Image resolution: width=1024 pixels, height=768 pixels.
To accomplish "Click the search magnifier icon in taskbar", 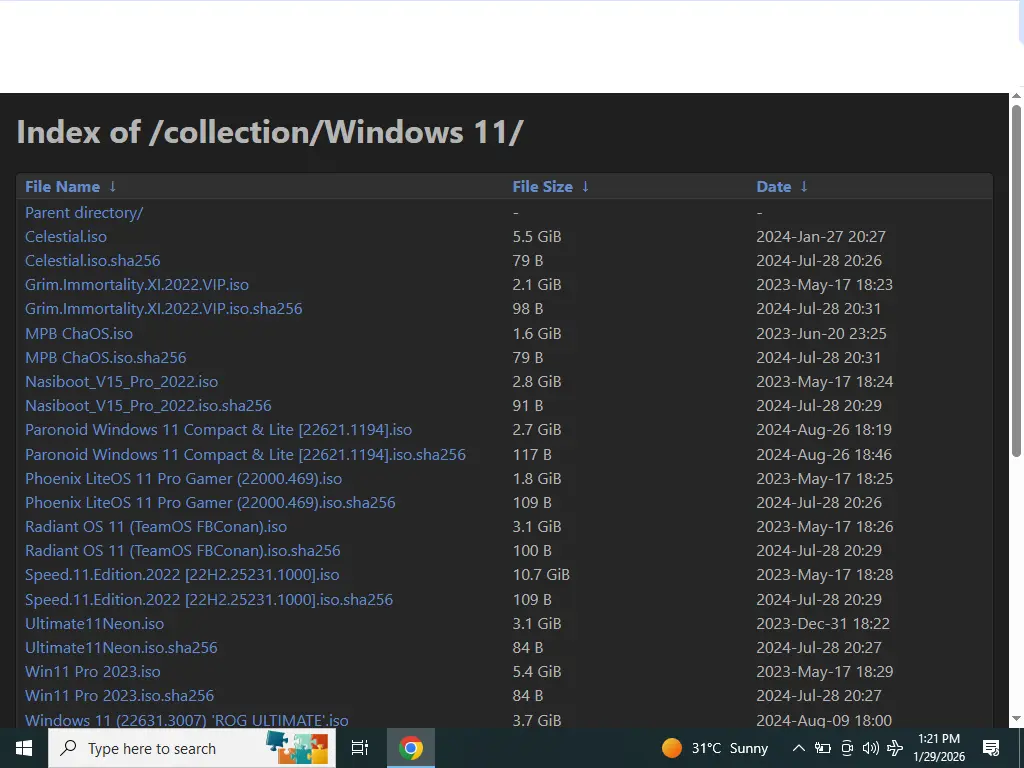I will tap(68, 748).
